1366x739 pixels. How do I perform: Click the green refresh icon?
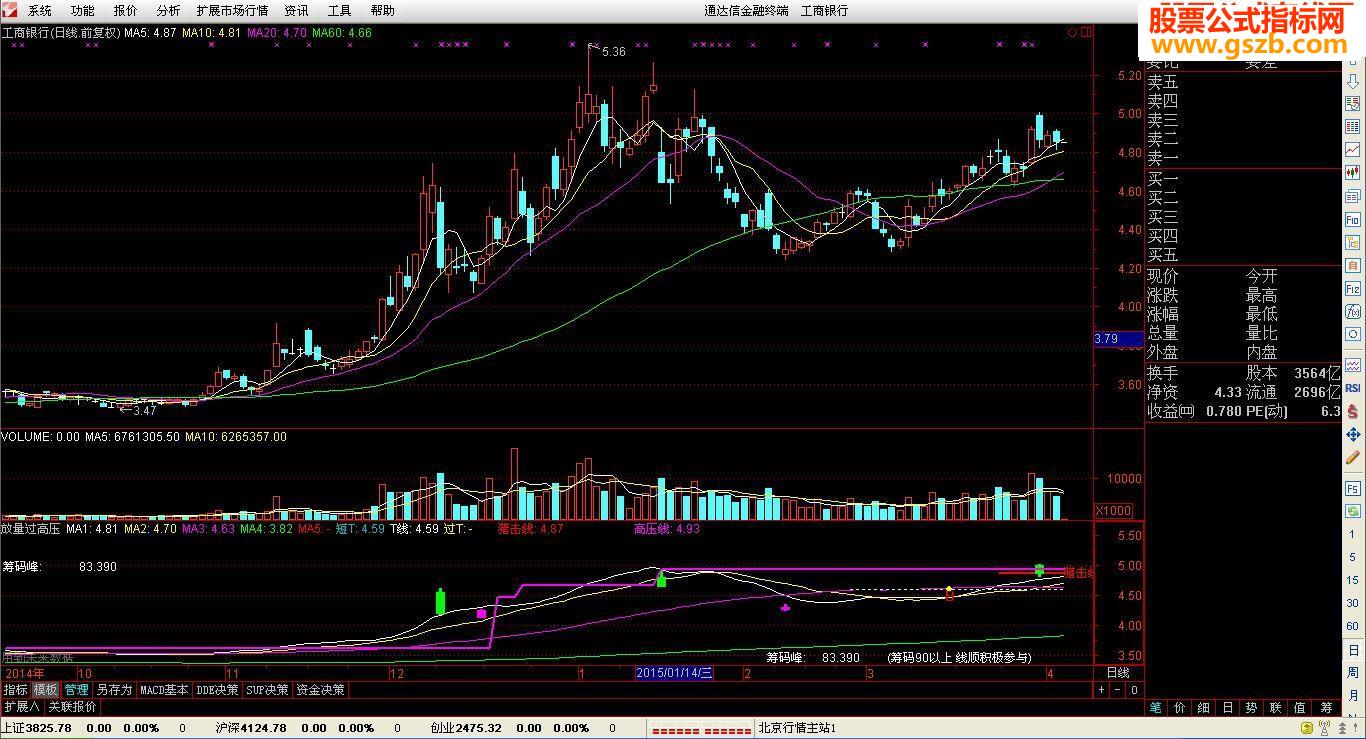(x=1353, y=511)
